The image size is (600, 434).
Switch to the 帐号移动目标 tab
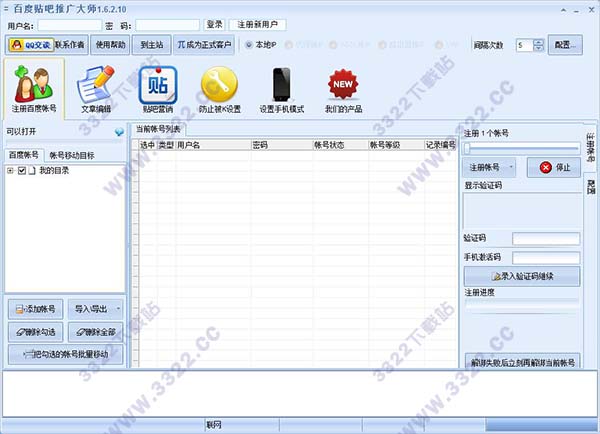click(x=72, y=155)
